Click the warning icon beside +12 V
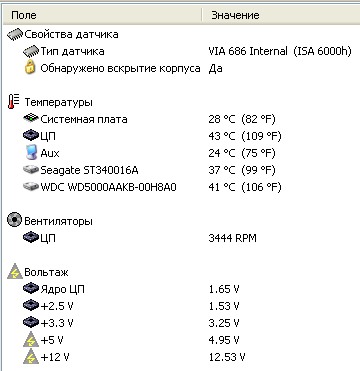This screenshot has width=360, height=371. click(31, 357)
